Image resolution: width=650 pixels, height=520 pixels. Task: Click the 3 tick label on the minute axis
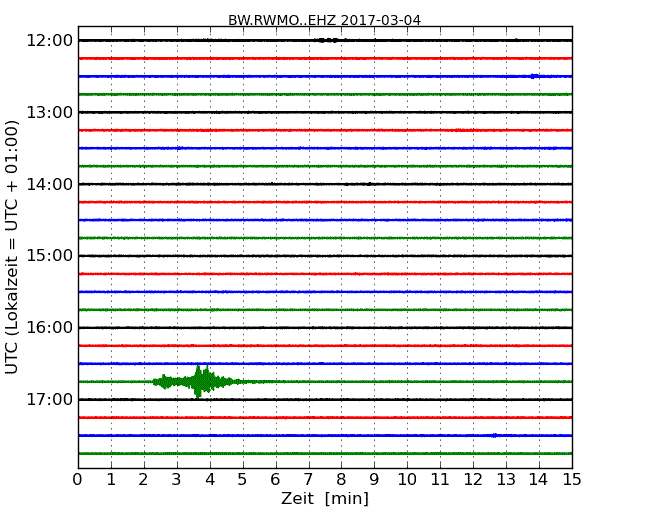point(177,480)
